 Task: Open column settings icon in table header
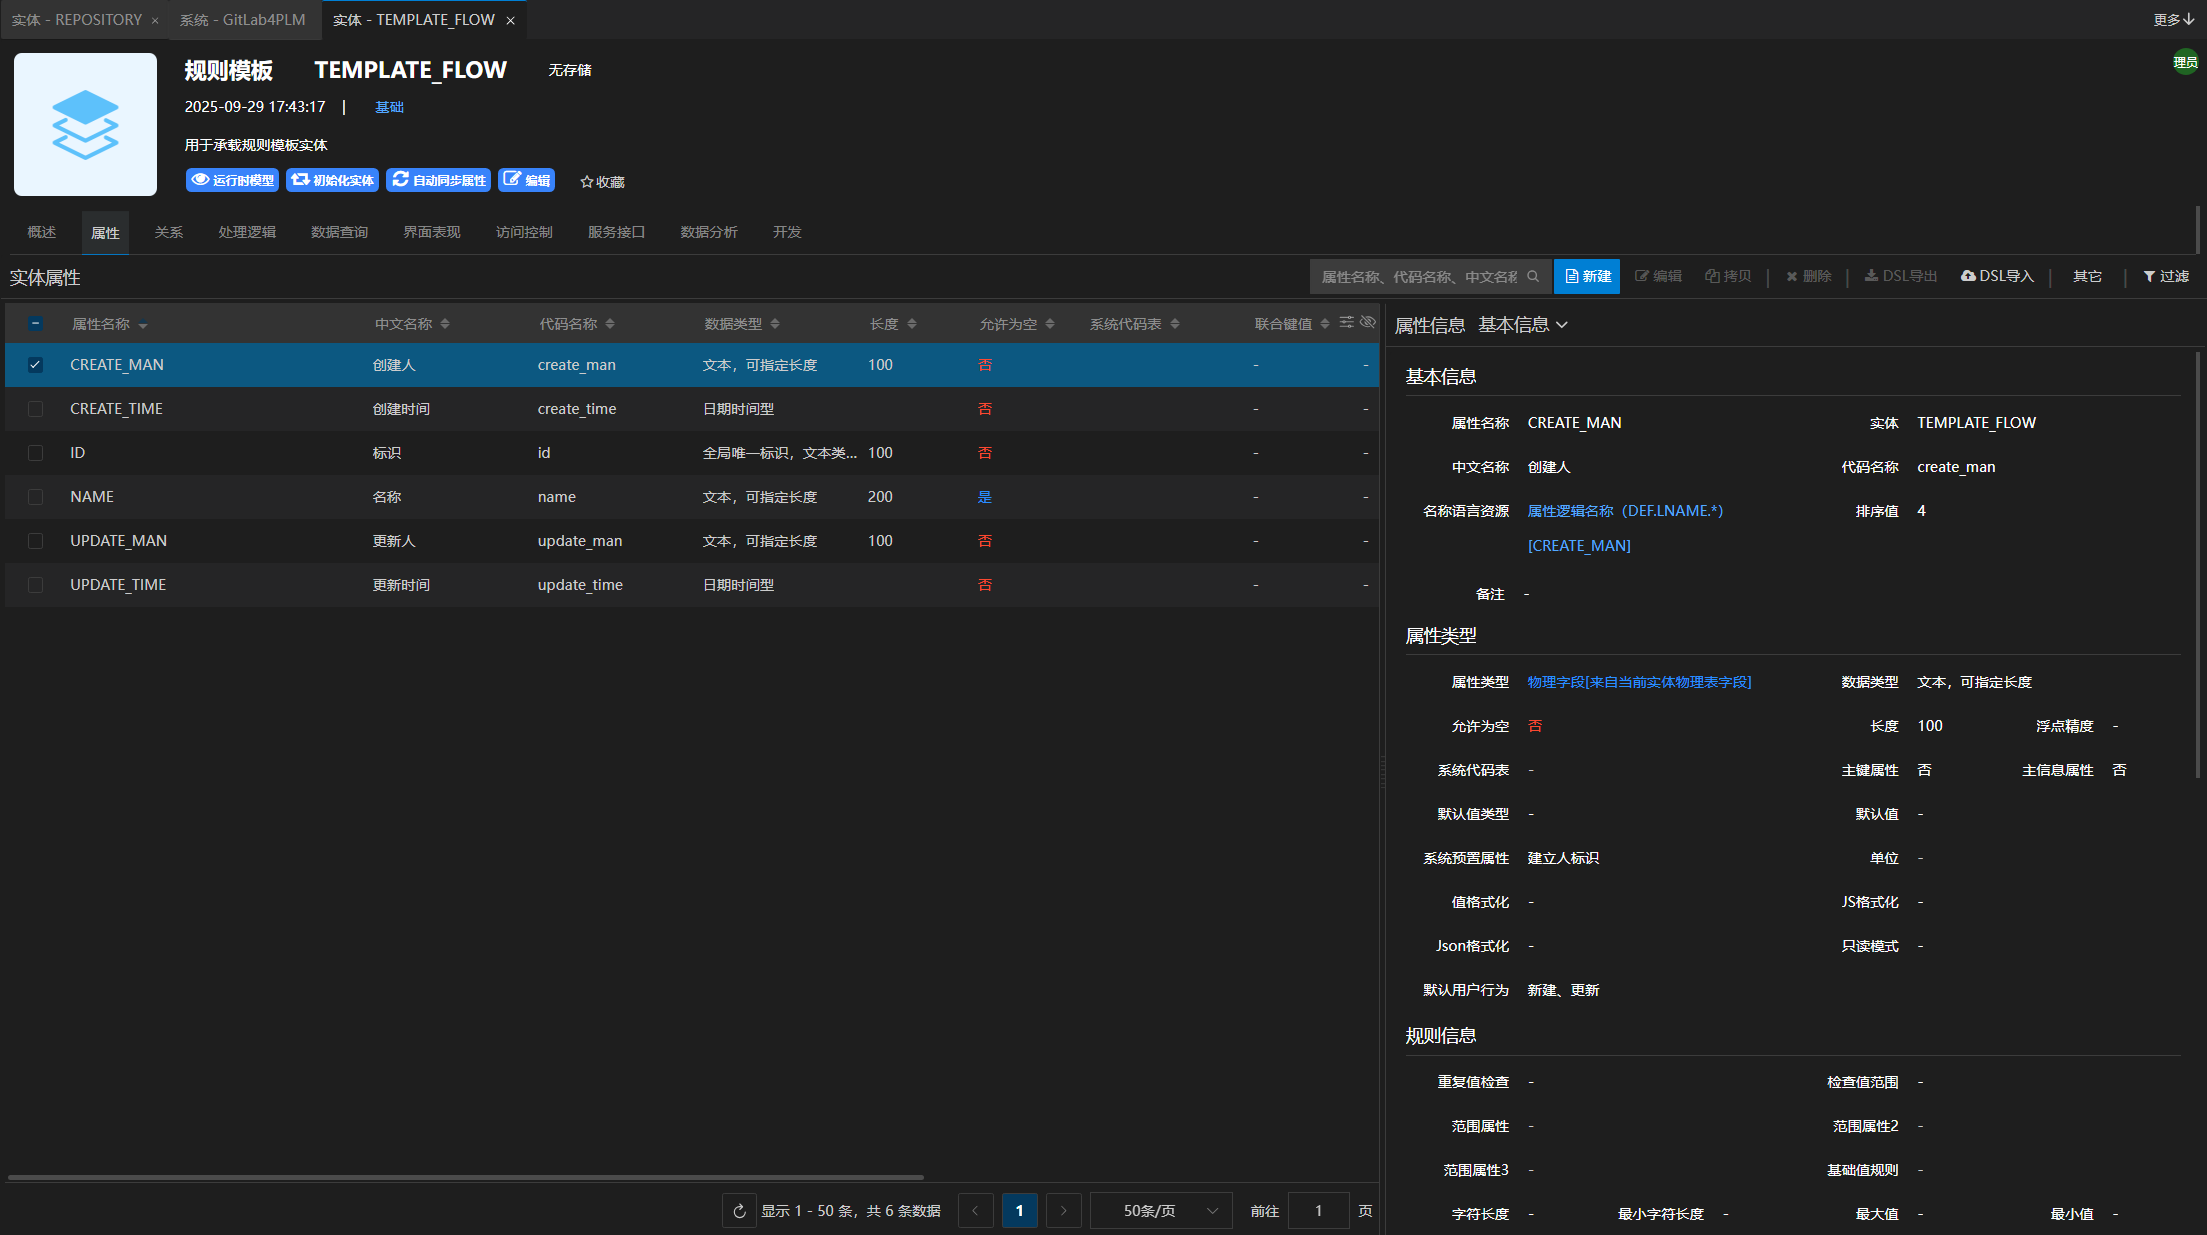(x=1347, y=322)
